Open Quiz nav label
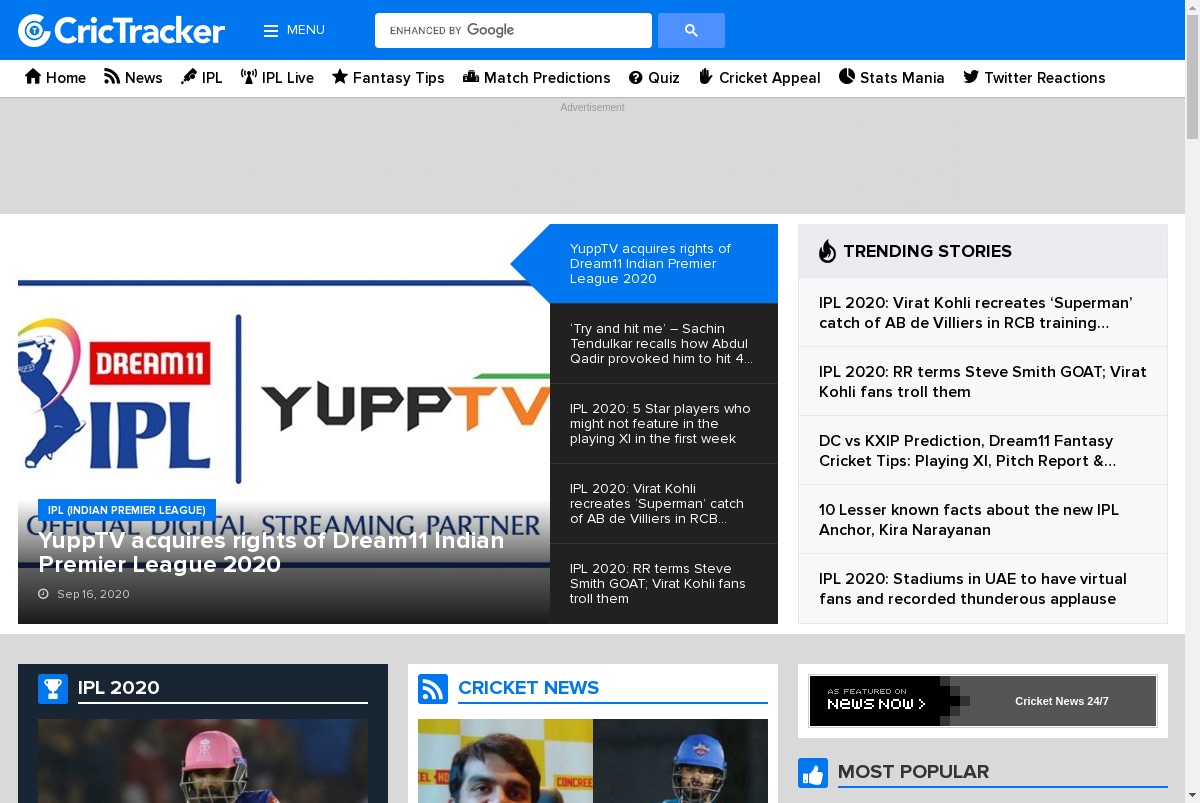Screen dimensions: 1200x803 point(664,78)
